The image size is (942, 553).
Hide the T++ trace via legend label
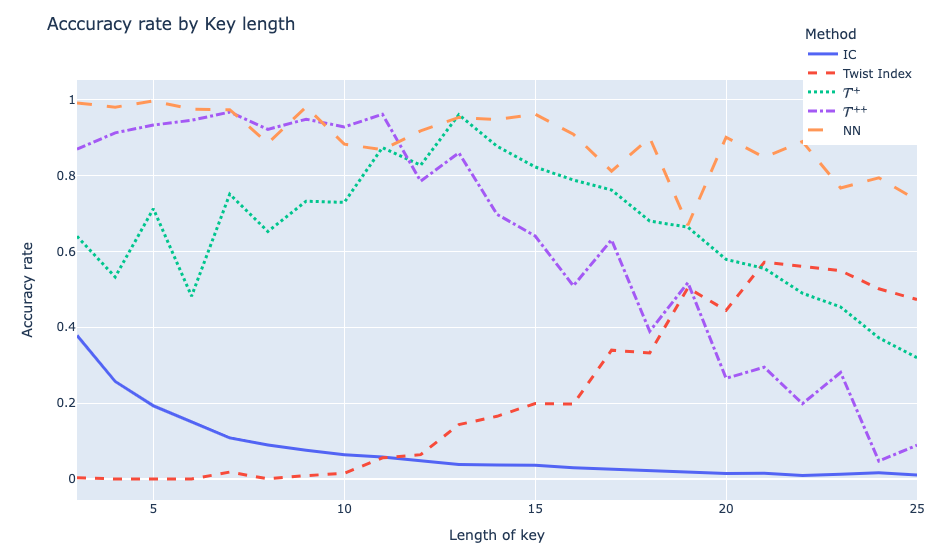(x=855, y=112)
